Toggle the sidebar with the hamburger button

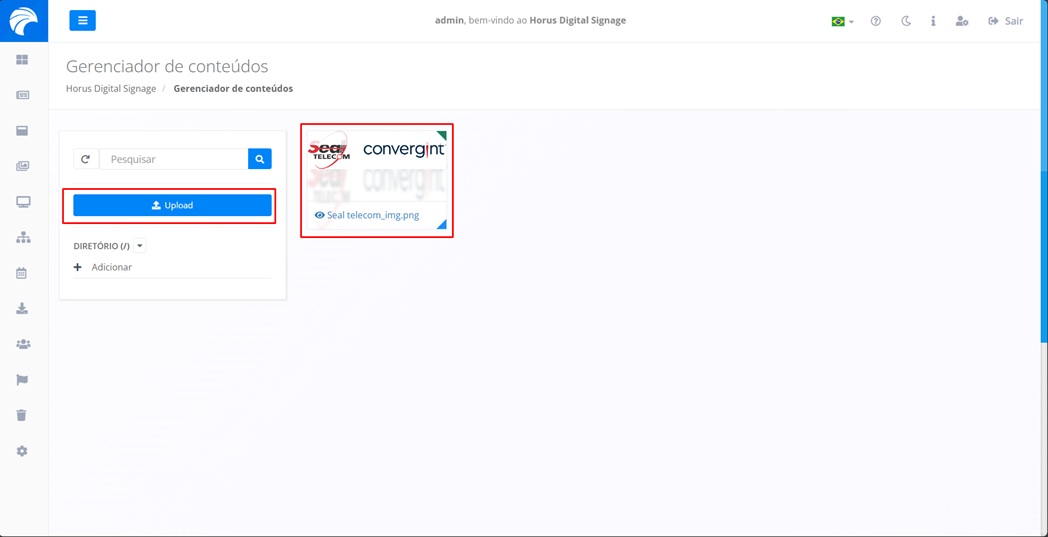pyautogui.click(x=83, y=20)
